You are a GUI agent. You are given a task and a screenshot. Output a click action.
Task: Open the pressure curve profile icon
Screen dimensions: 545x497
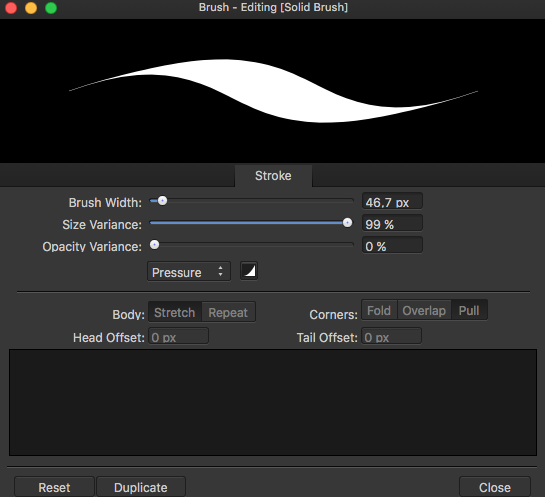(x=249, y=271)
